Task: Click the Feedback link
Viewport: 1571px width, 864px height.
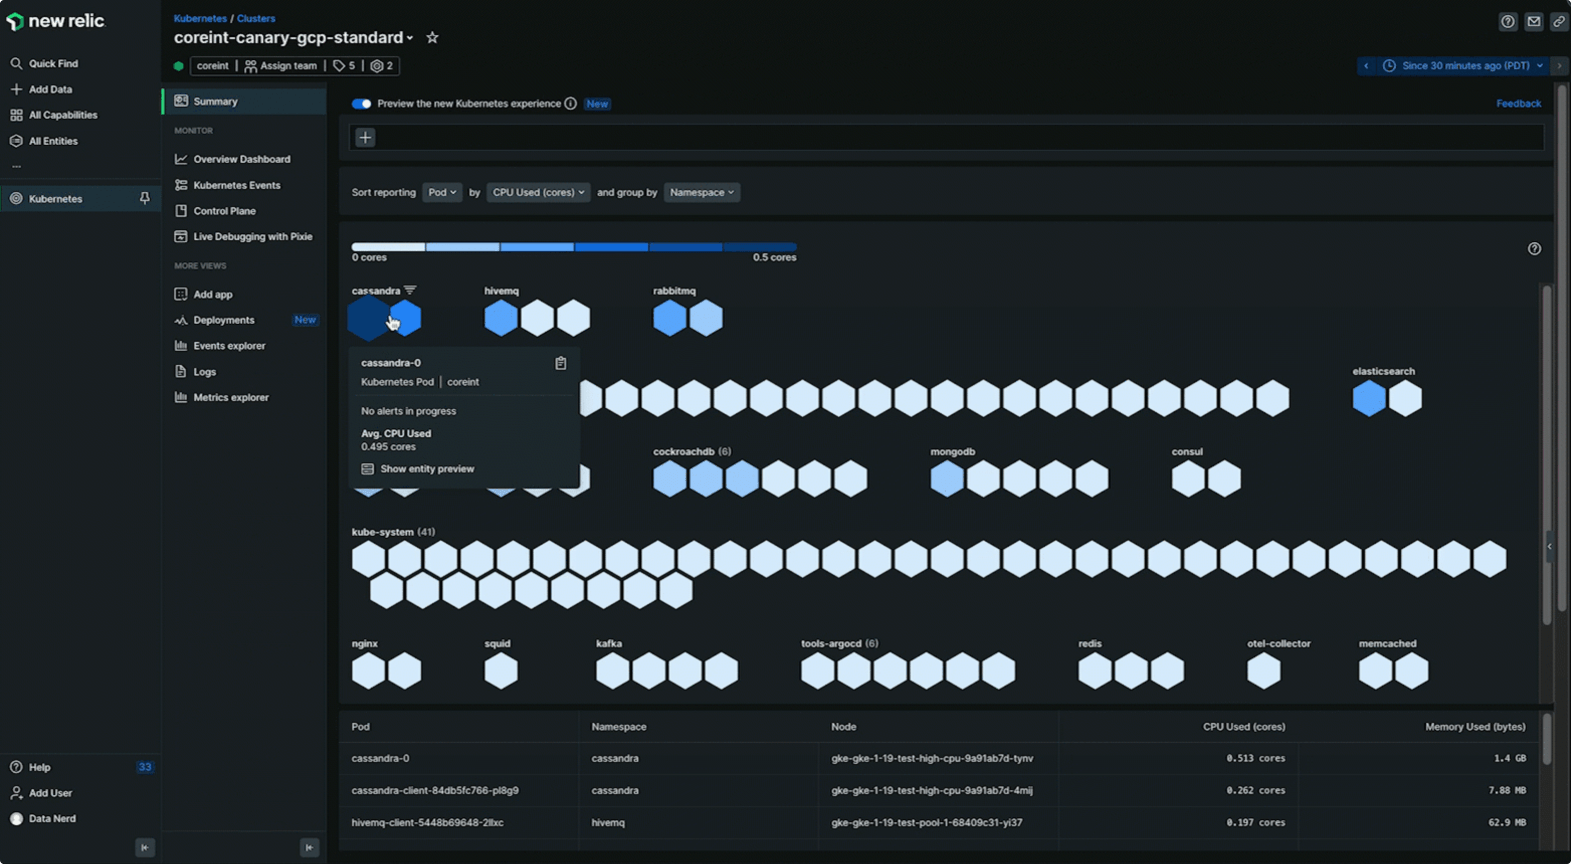Action: tap(1518, 104)
